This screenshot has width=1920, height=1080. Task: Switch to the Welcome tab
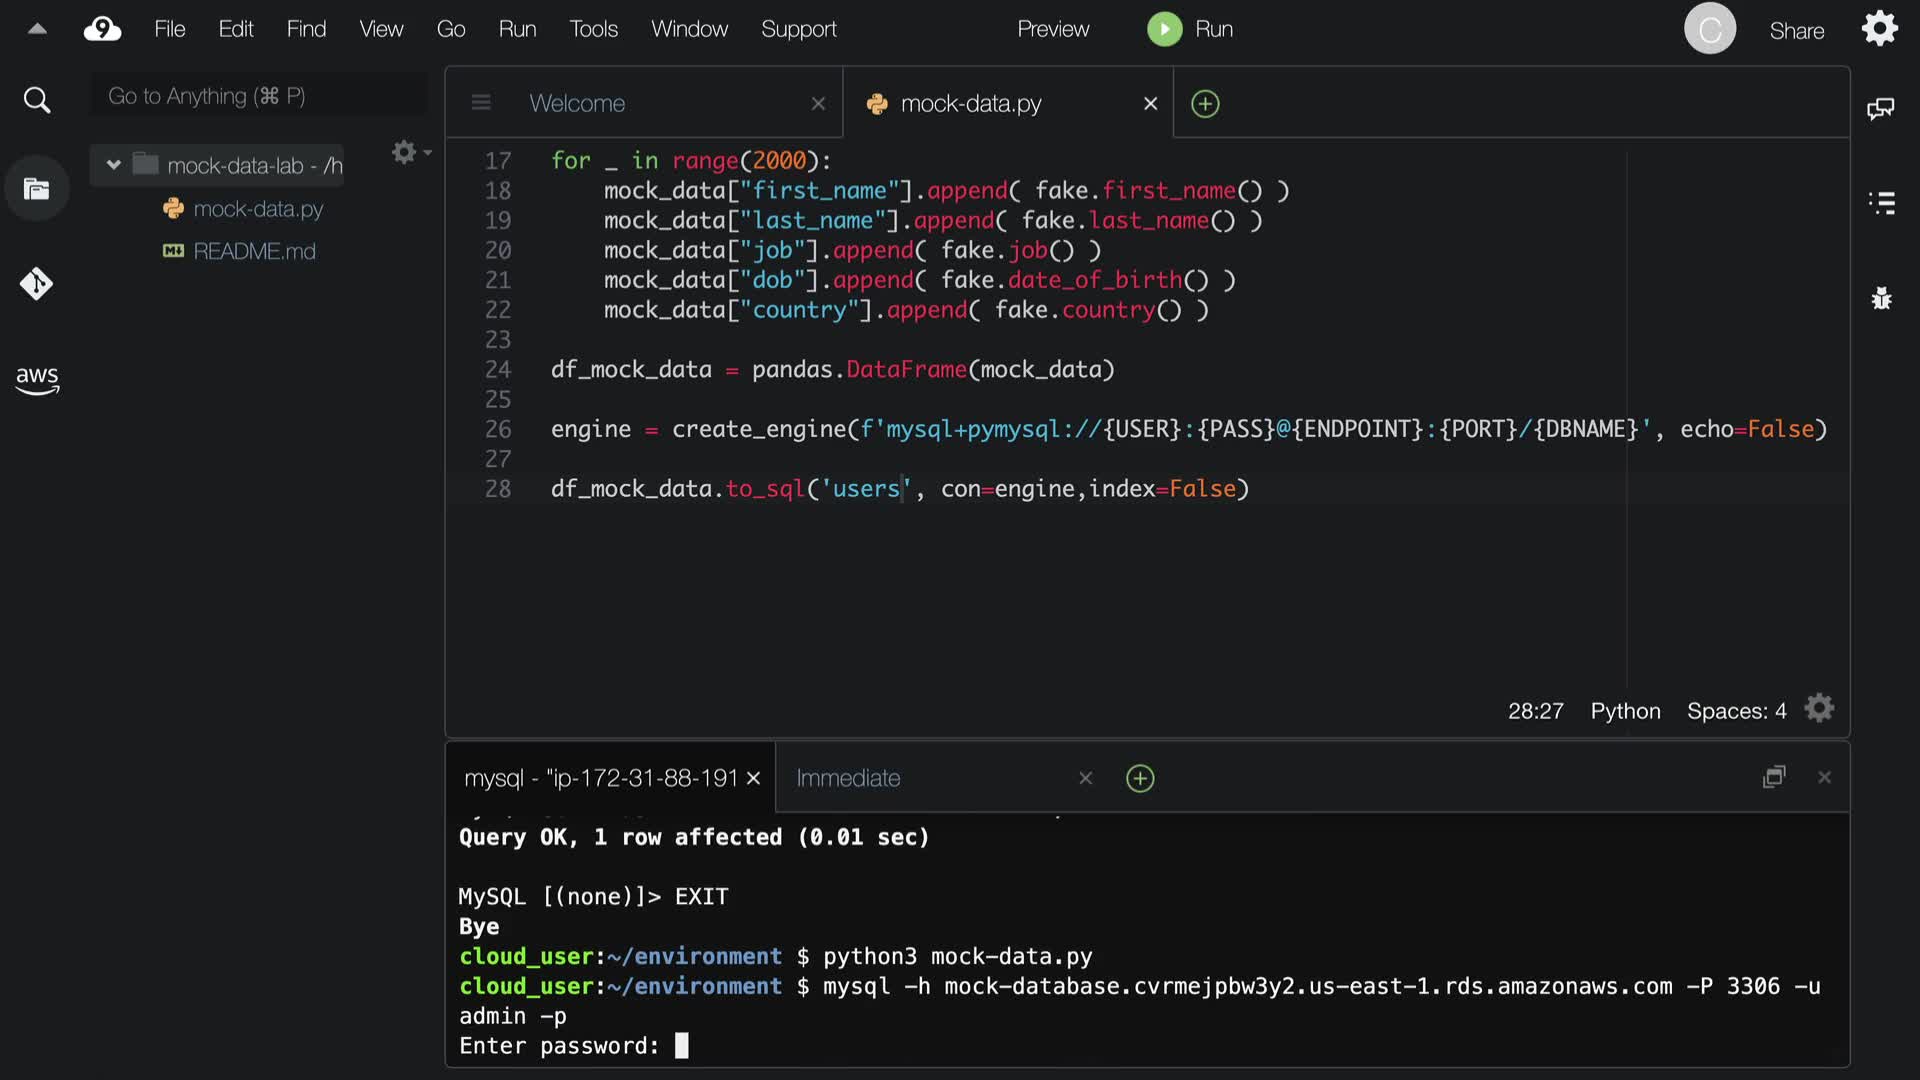(577, 103)
